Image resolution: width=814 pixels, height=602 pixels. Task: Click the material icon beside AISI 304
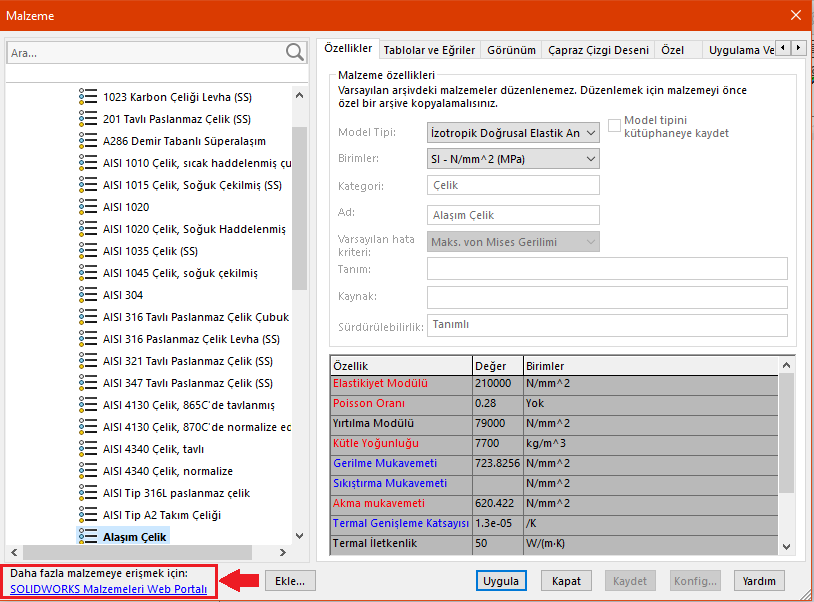click(88, 295)
